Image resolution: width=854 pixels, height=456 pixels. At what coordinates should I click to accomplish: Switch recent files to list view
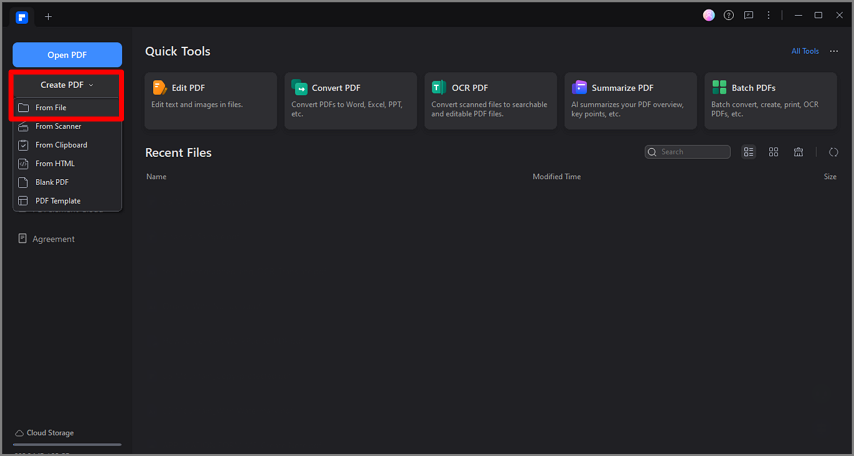tap(749, 152)
